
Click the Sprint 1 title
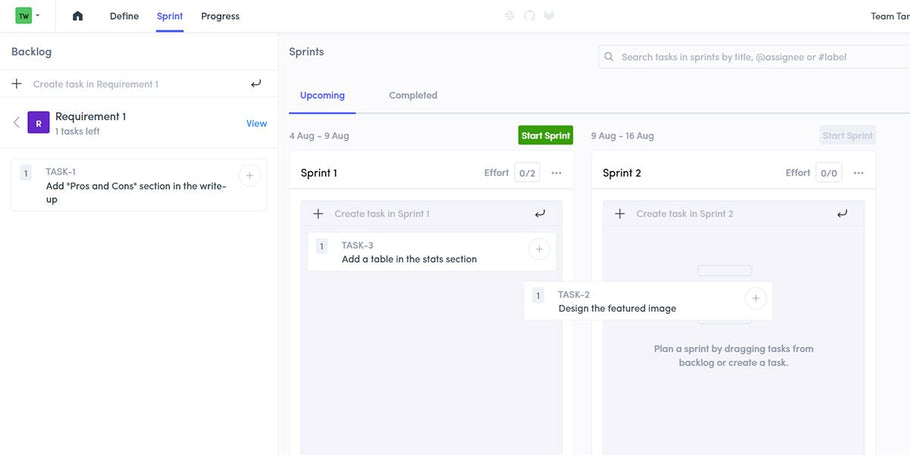[319, 173]
